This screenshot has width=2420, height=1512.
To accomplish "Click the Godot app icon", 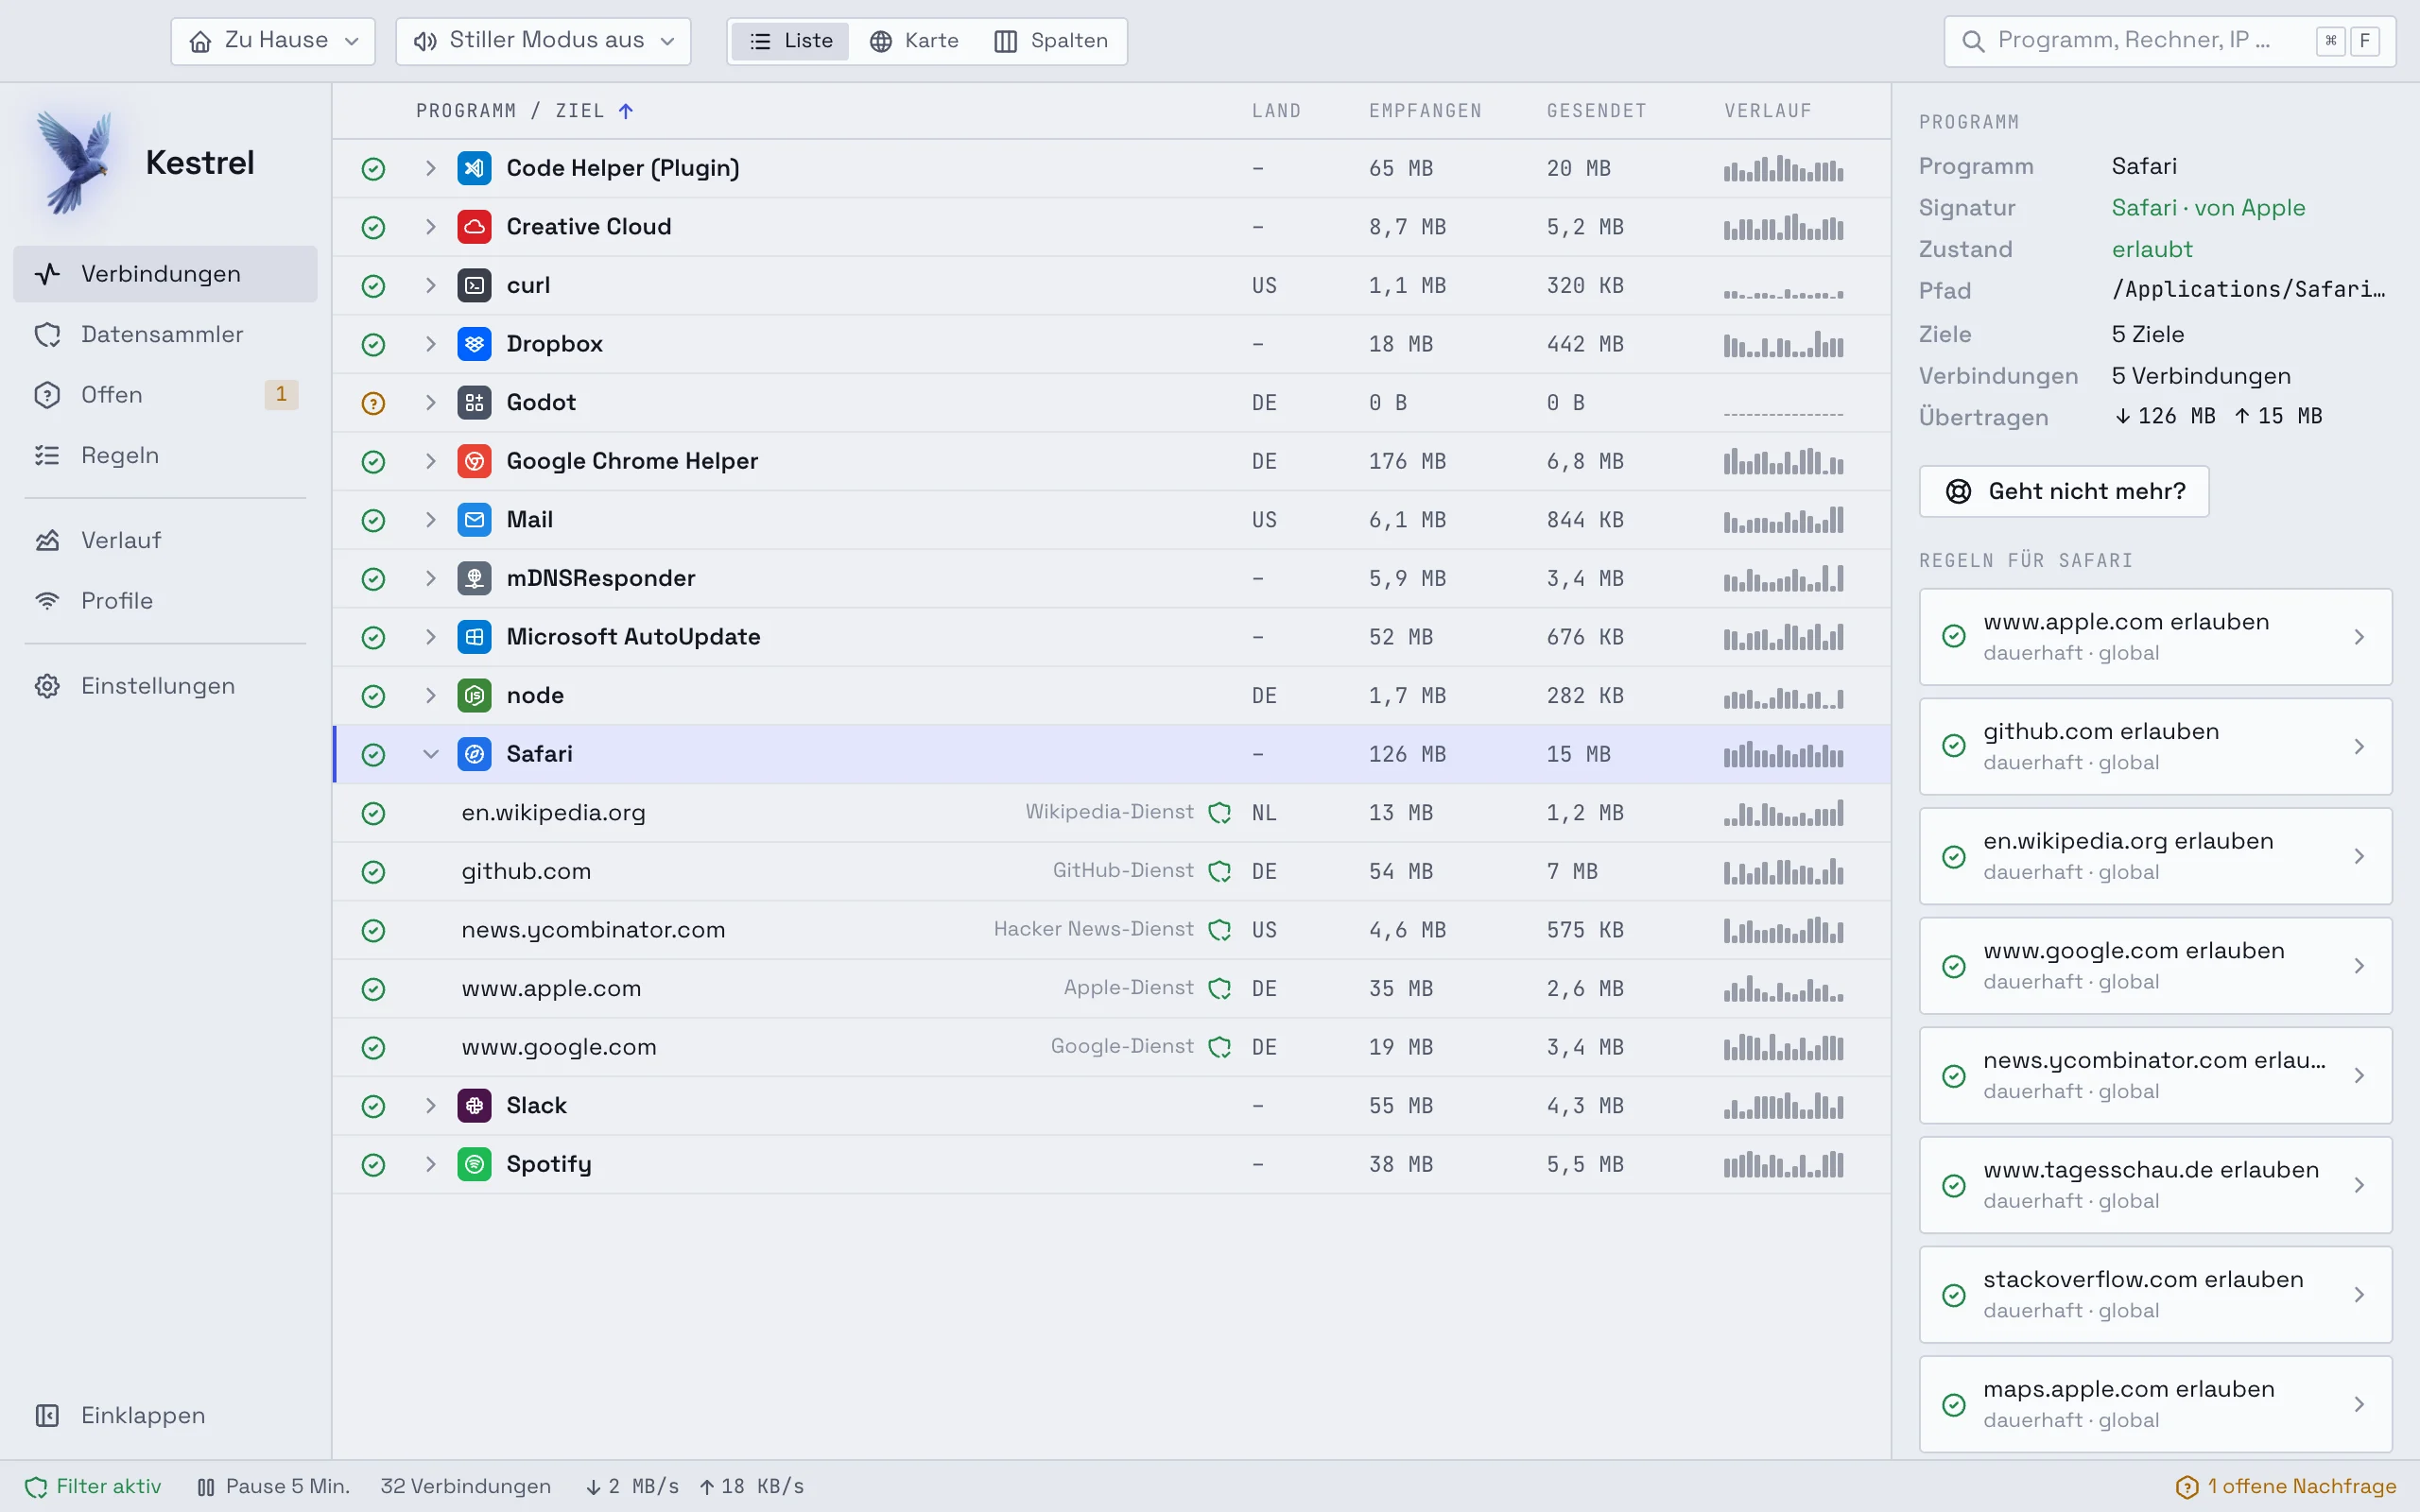I will coord(474,402).
